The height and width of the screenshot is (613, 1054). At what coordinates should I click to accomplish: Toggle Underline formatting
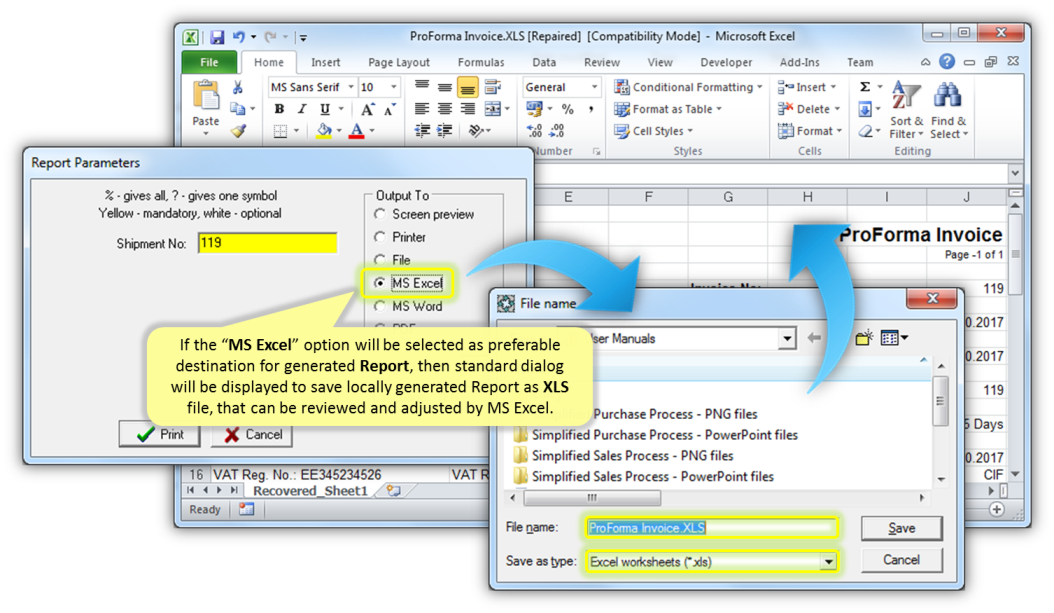click(325, 109)
